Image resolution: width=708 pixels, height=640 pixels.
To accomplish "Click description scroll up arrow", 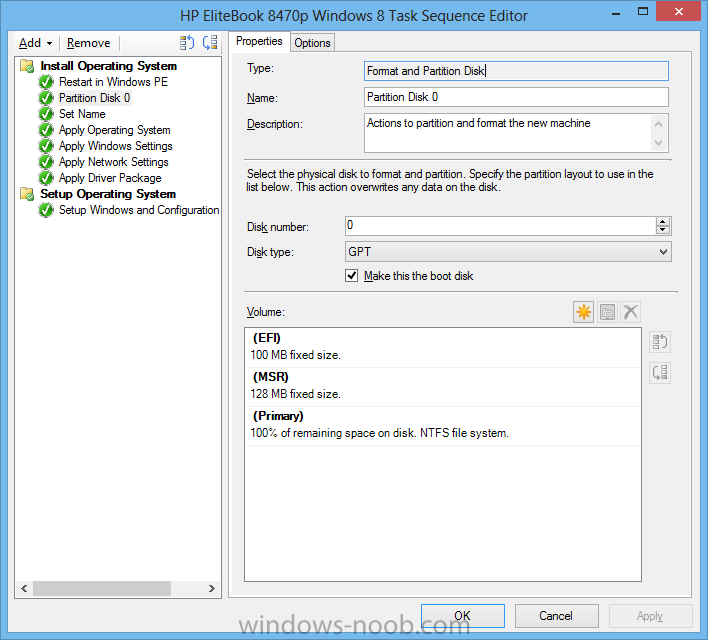I will point(658,124).
